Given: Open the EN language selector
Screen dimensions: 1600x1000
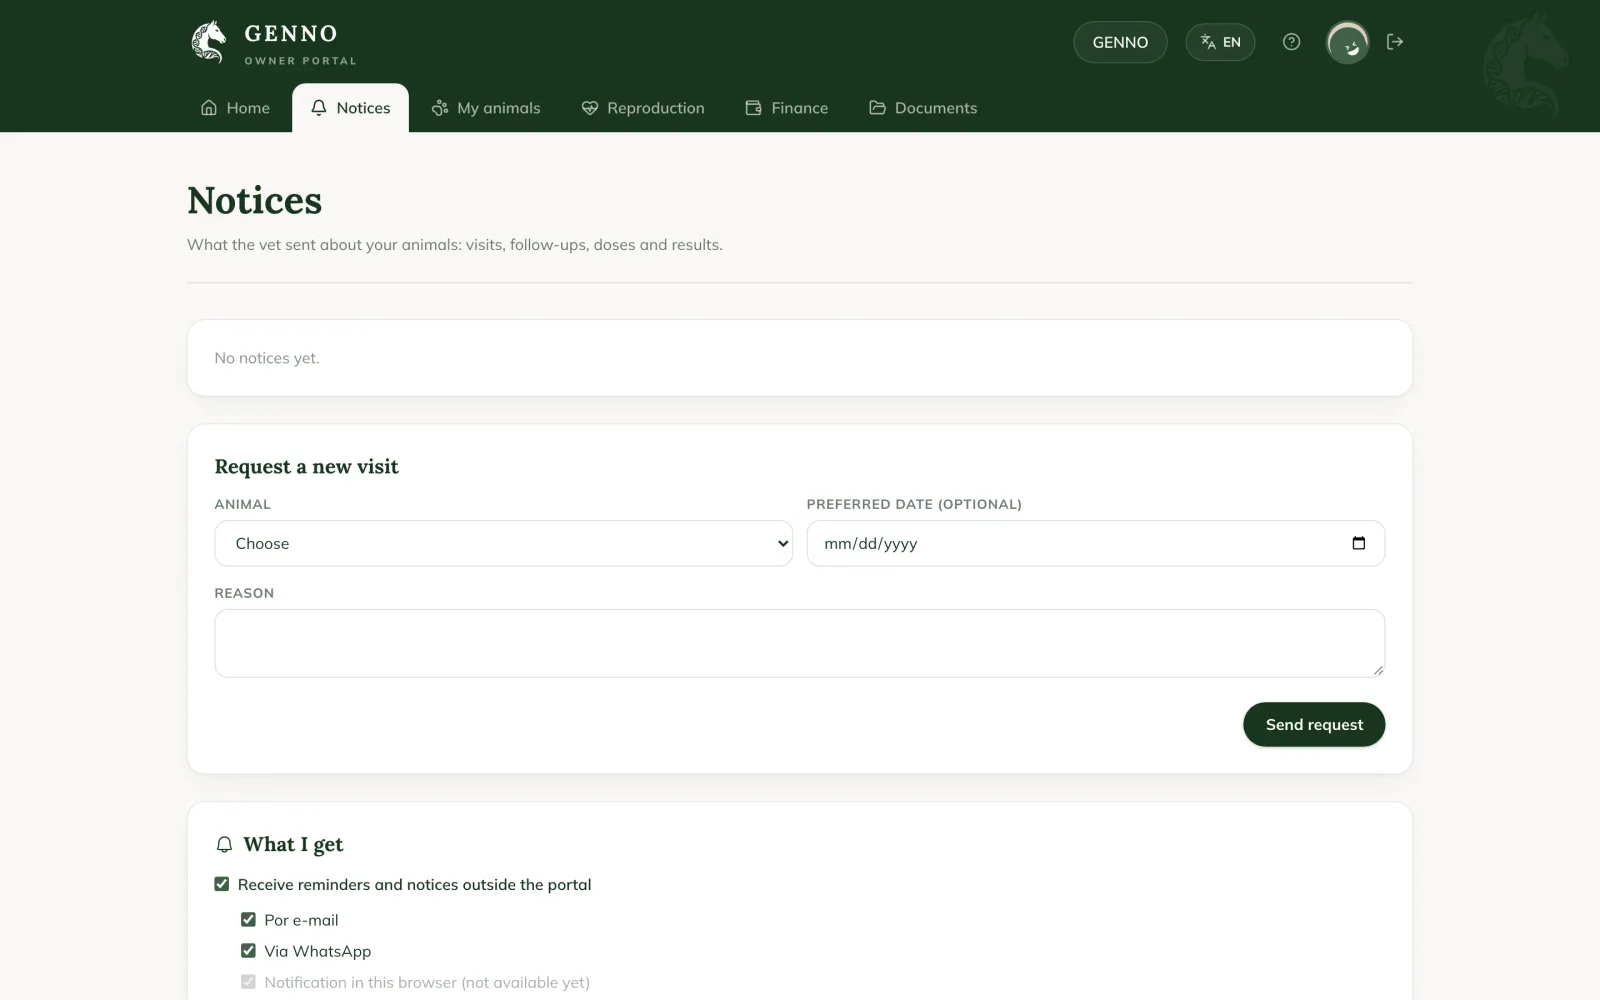Looking at the screenshot, I should pos(1220,42).
